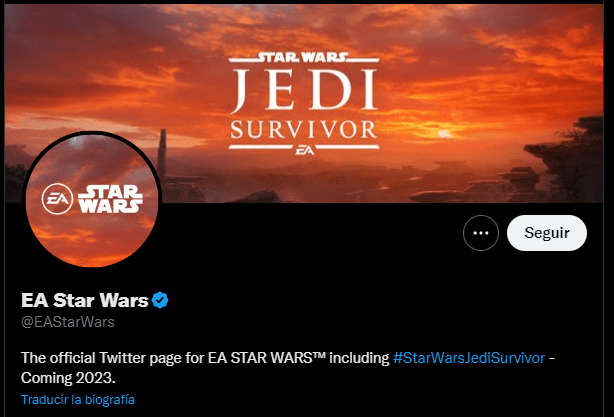Click the small EA logo under Survivor
614x417 pixels.
tap(305, 150)
